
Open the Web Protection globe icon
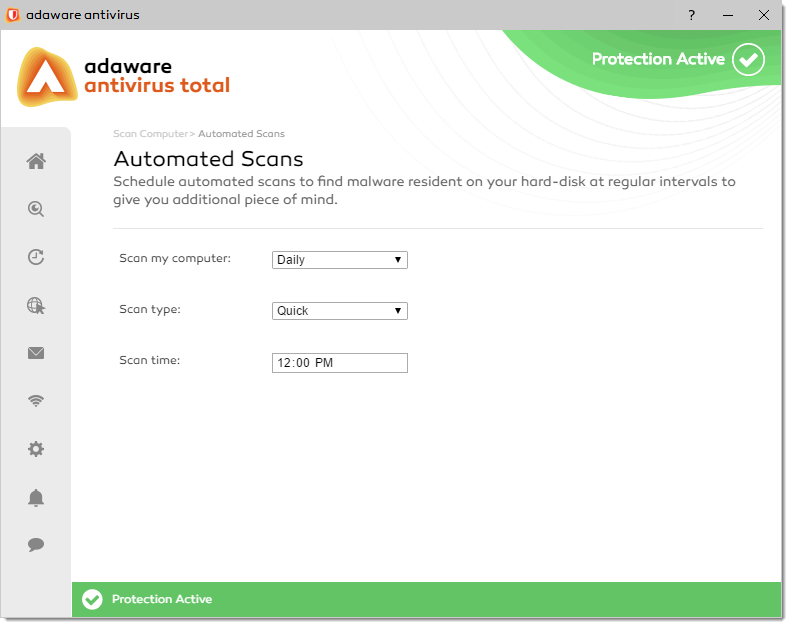pyautogui.click(x=36, y=305)
